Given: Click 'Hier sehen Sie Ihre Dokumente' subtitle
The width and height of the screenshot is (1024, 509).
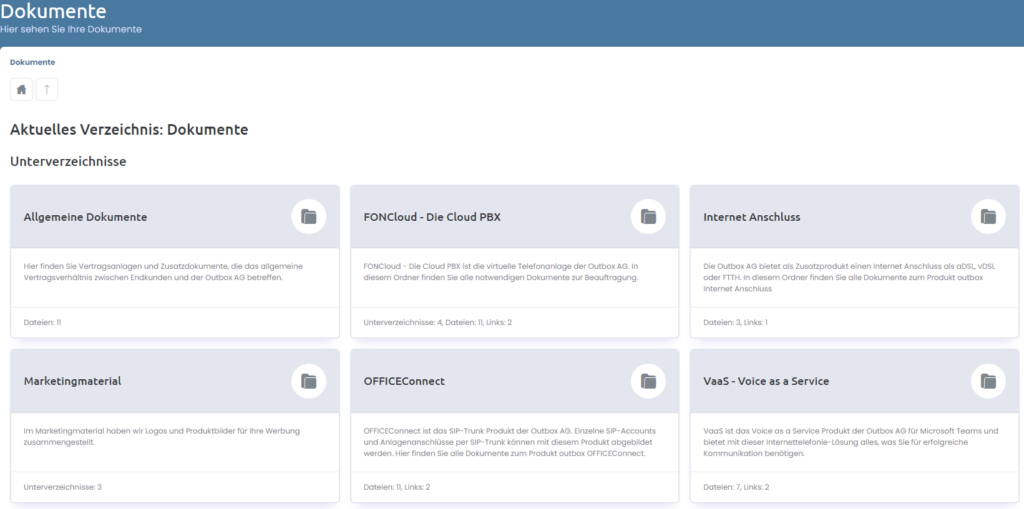Looking at the screenshot, I should pos(71,29).
